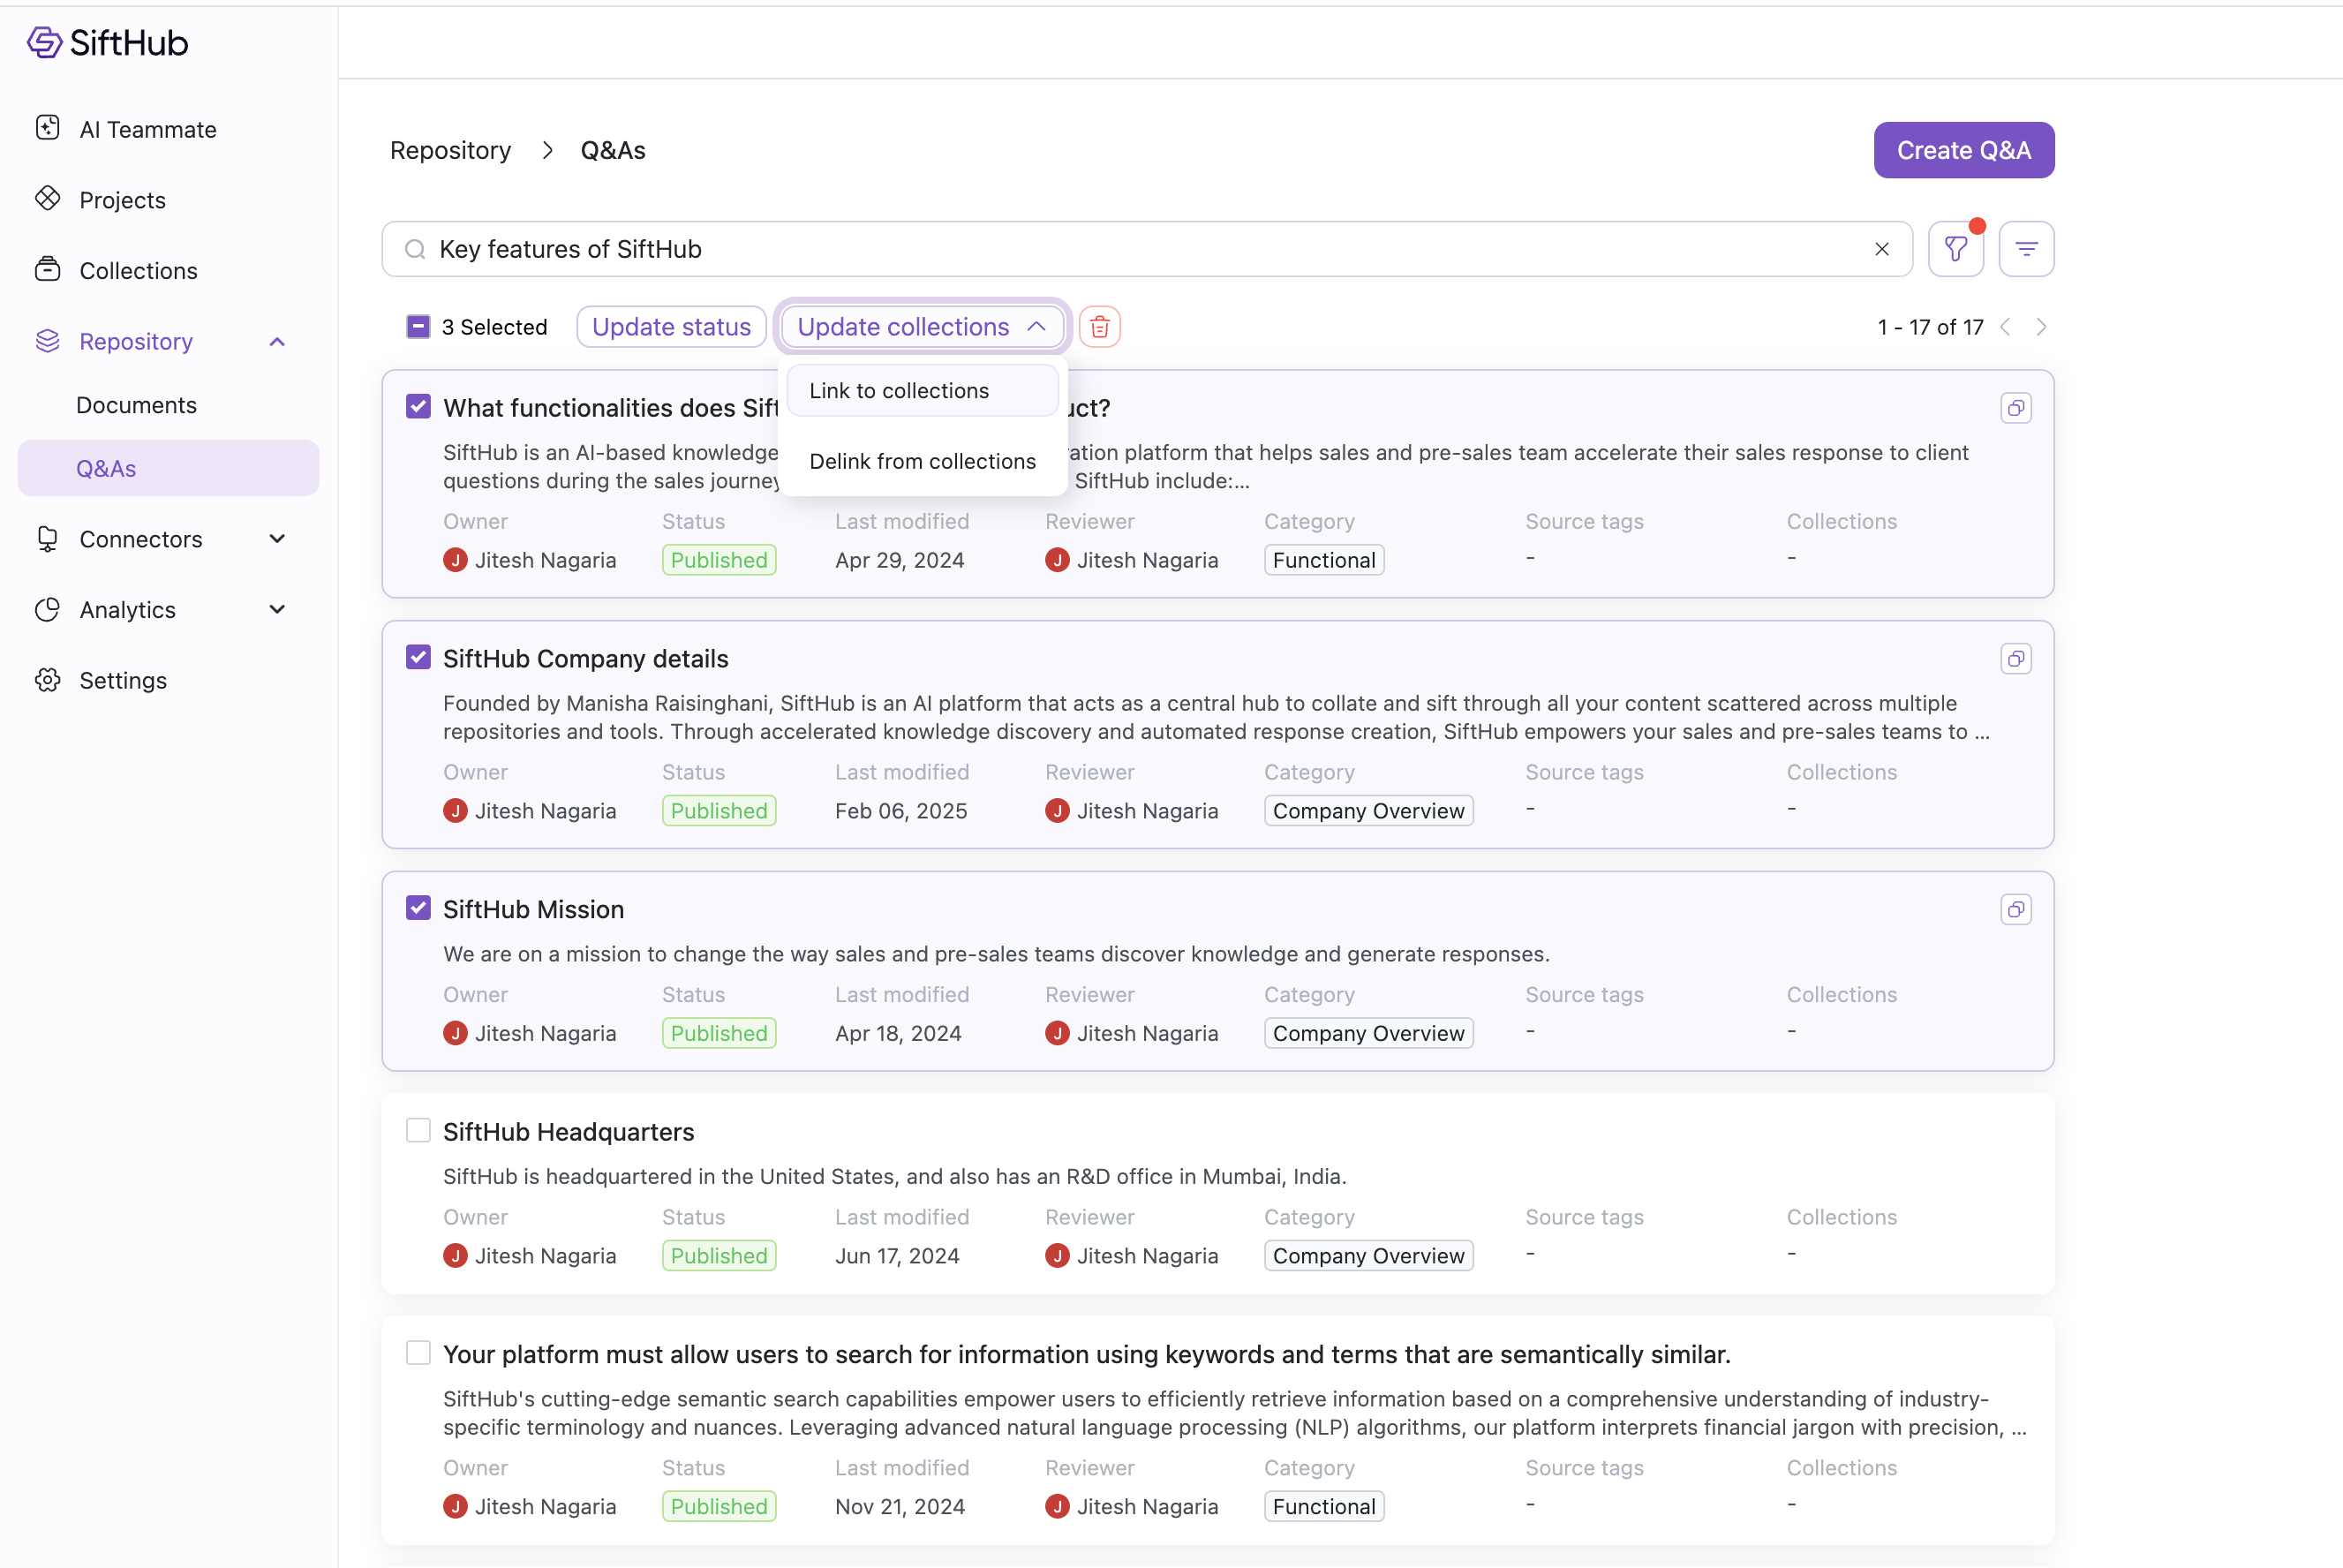Viewport: 2343px width, 1568px height.
Task: Clear the search field with X
Action: pos(1881,249)
